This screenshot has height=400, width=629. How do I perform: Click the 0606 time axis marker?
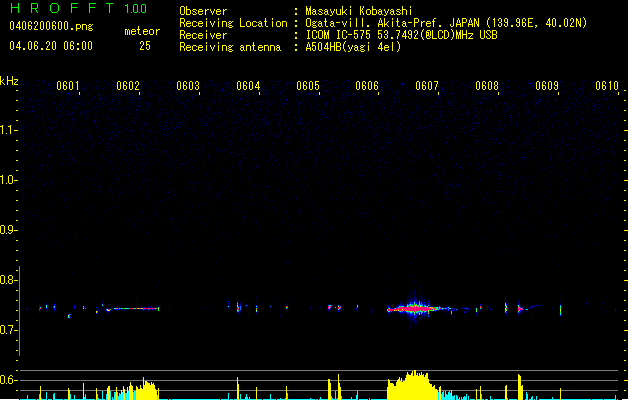(367, 86)
